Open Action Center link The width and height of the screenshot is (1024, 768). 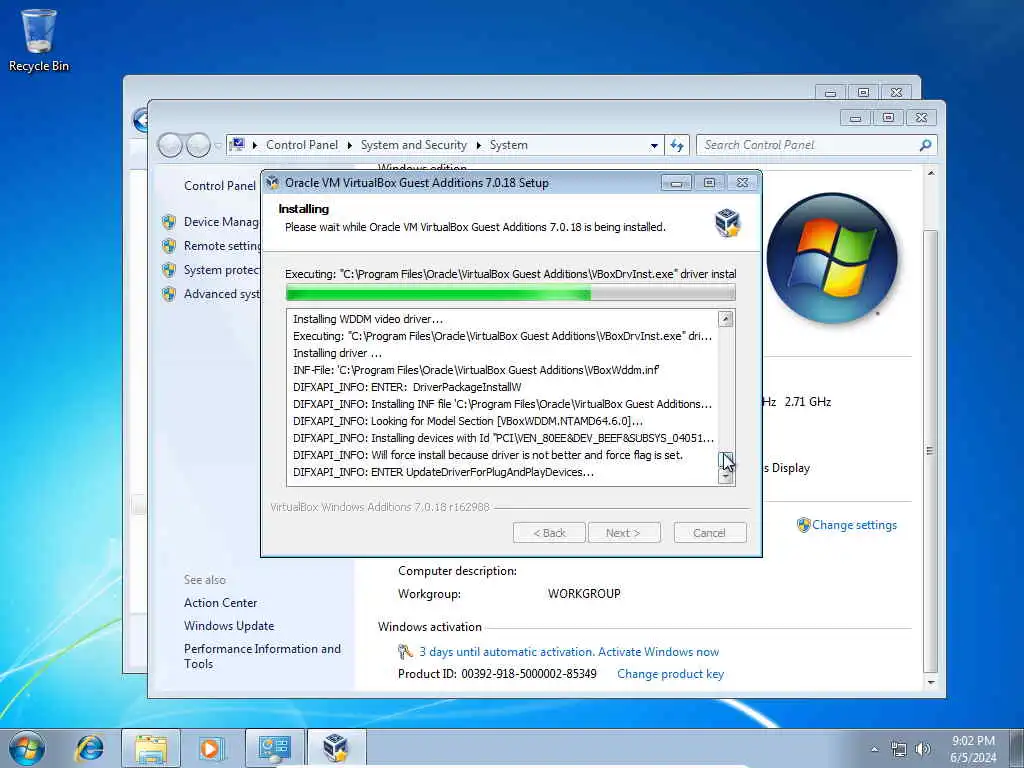point(220,603)
